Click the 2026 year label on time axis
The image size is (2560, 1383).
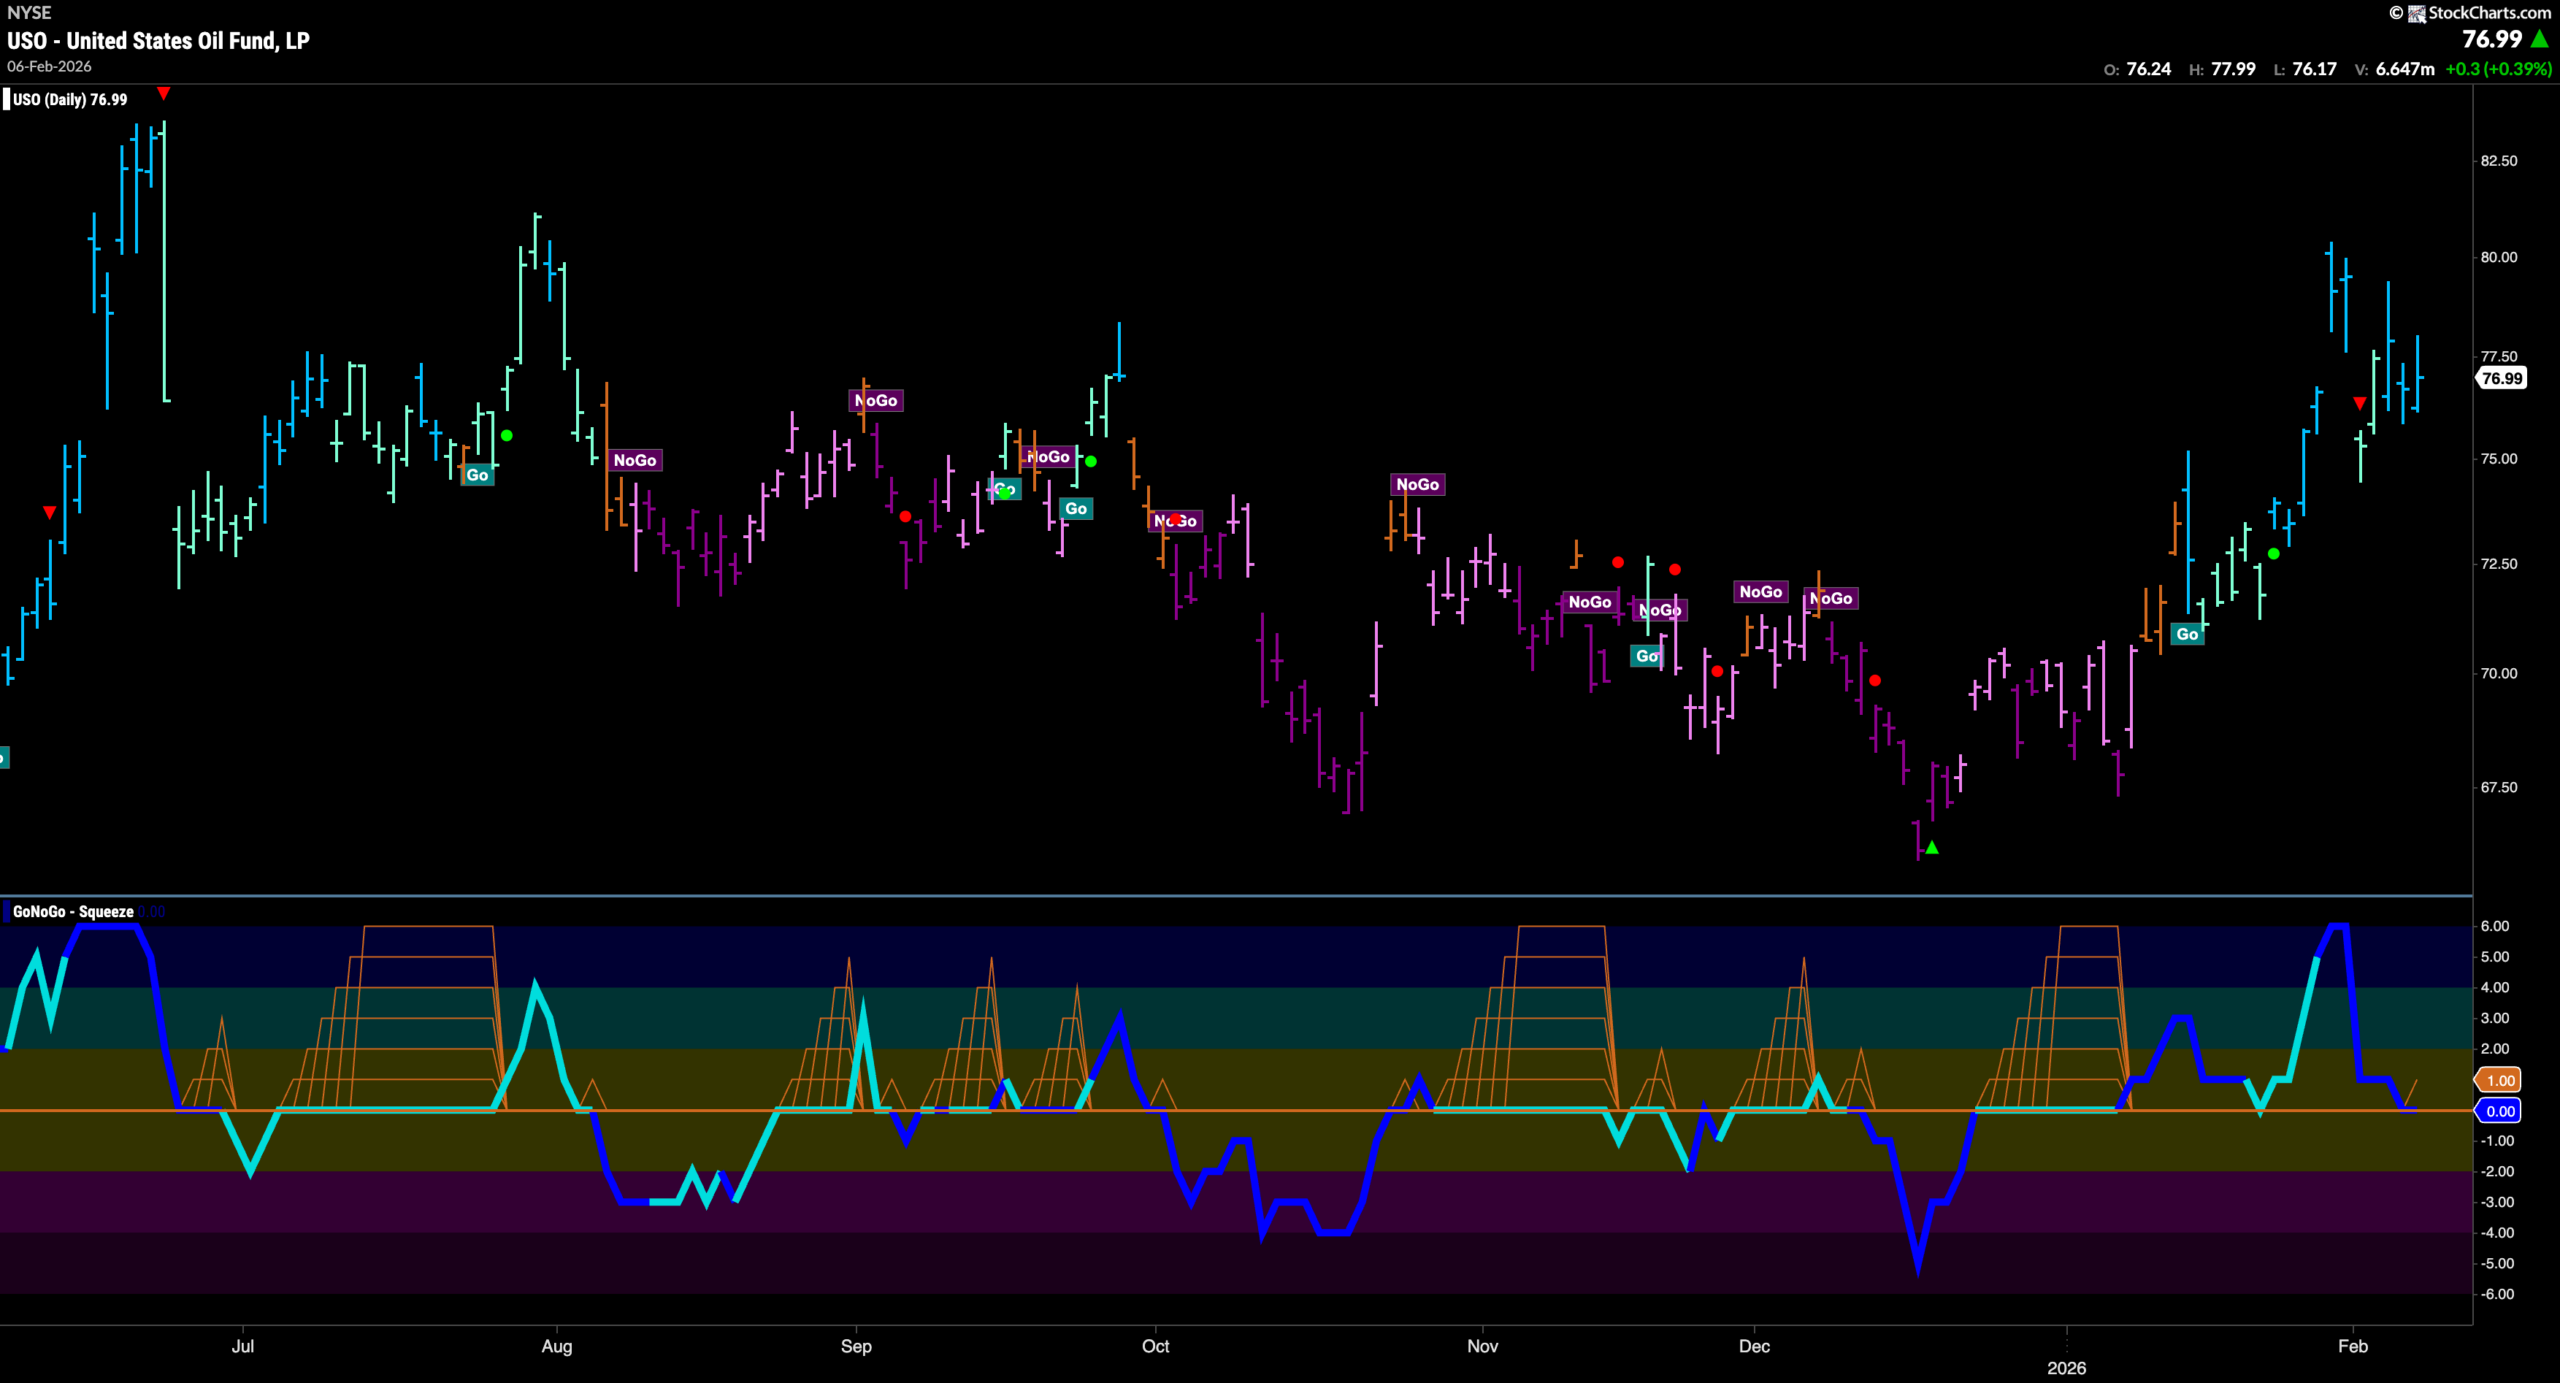(x=2067, y=1368)
